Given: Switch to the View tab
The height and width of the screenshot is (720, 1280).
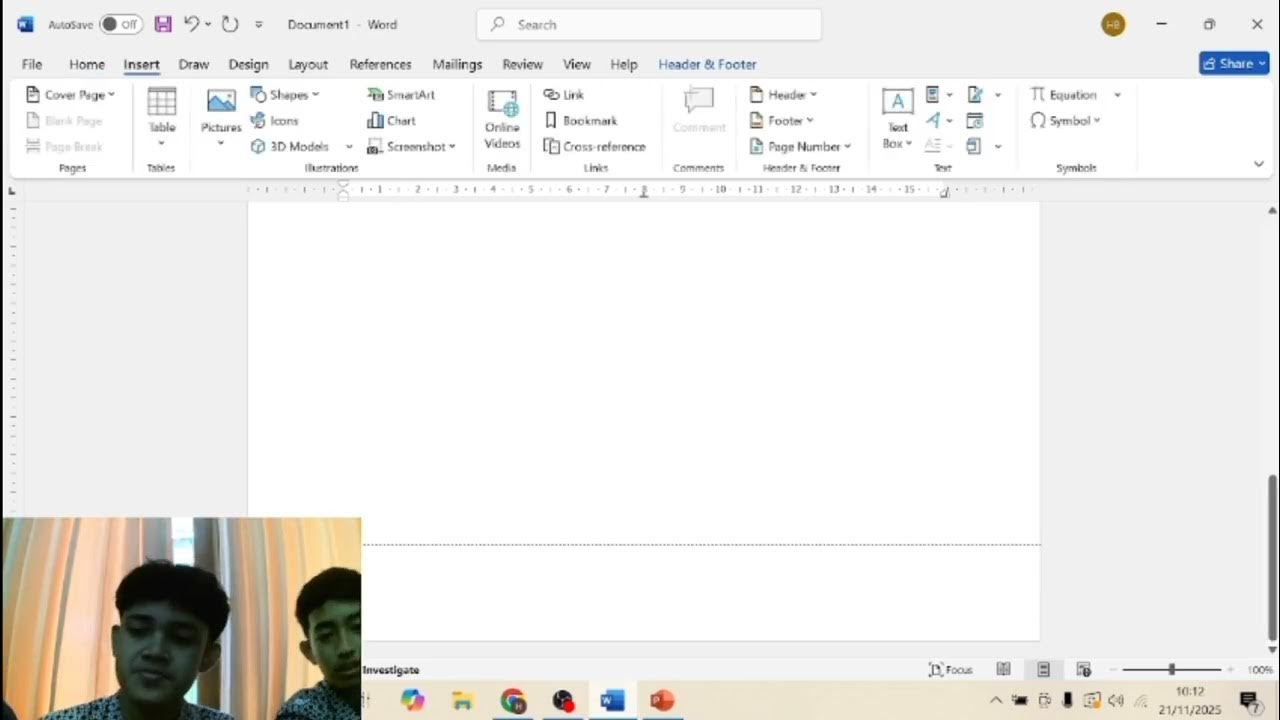Looking at the screenshot, I should (x=577, y=64).
